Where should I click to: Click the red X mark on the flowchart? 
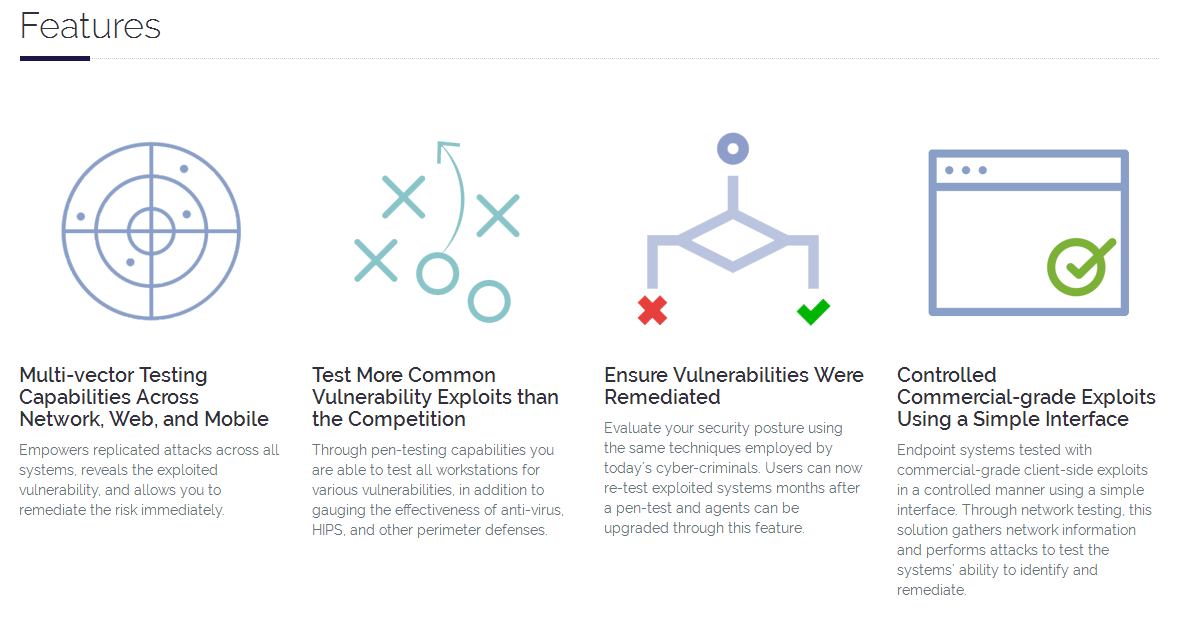[x=652, y=310]
